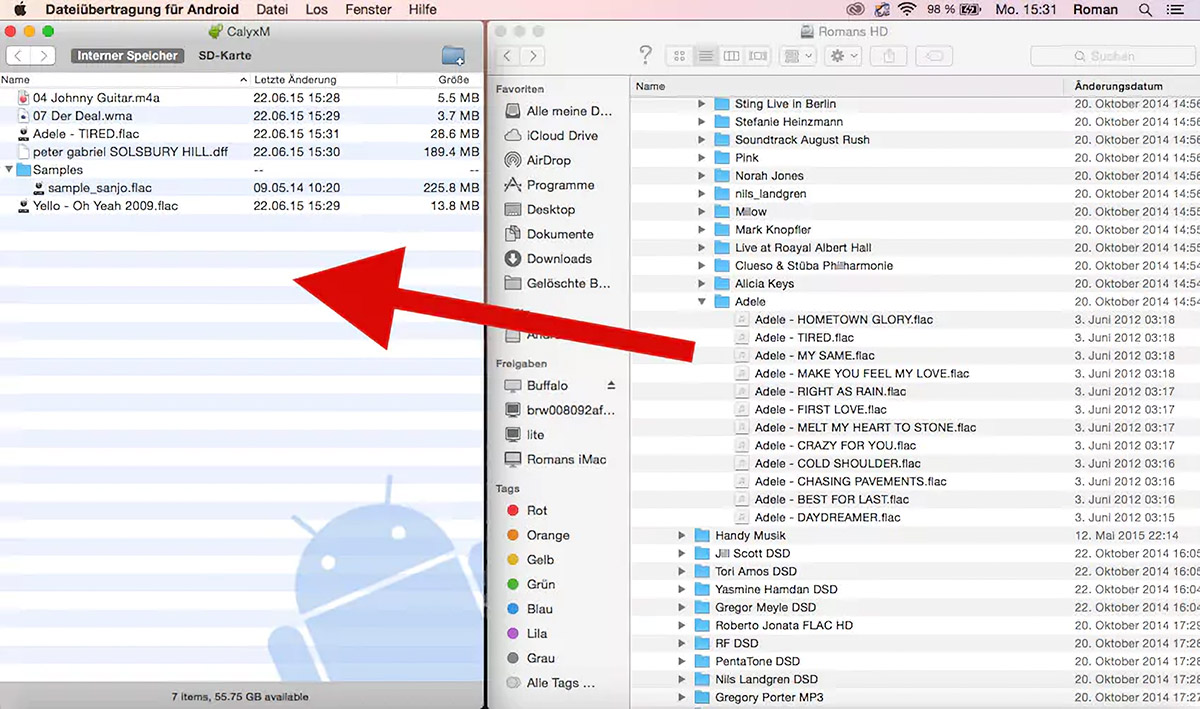This screenshot has width=1200, height=709.
Task: Click the help question mark in Finder toolbar
Action: tap(645, 56)
